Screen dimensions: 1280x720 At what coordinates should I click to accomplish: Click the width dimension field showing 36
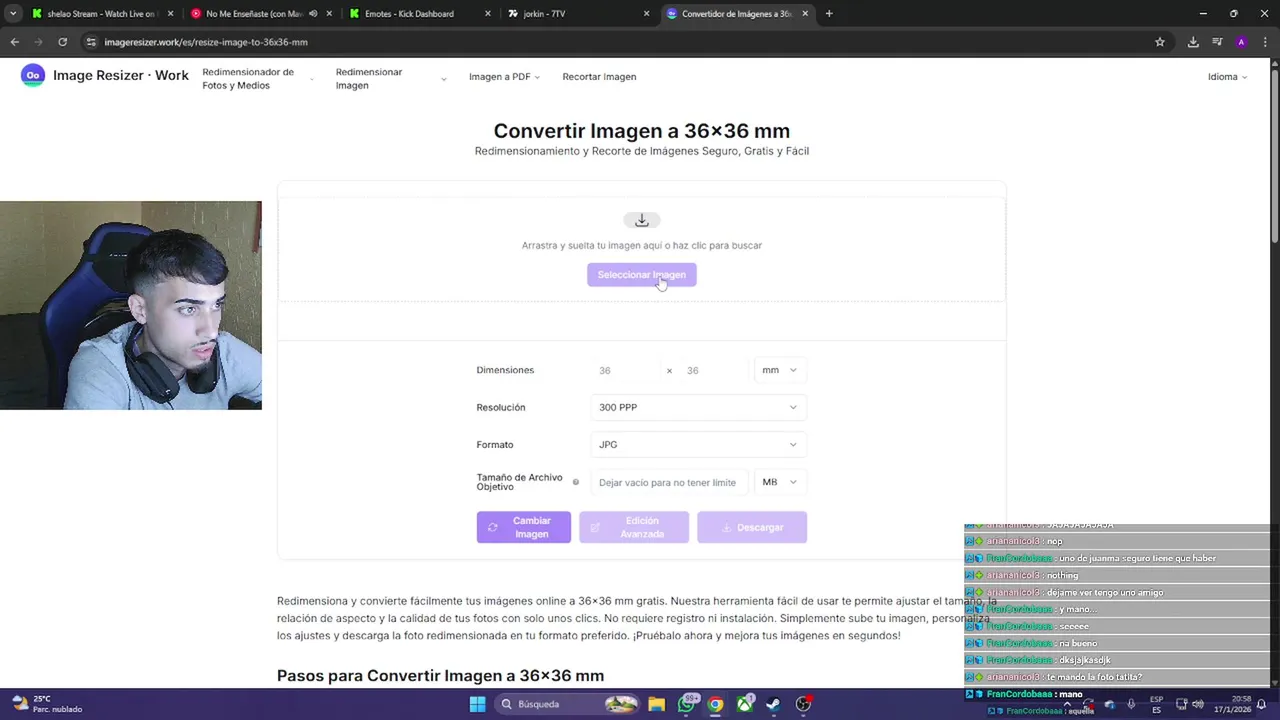click(x=626, y=370)
